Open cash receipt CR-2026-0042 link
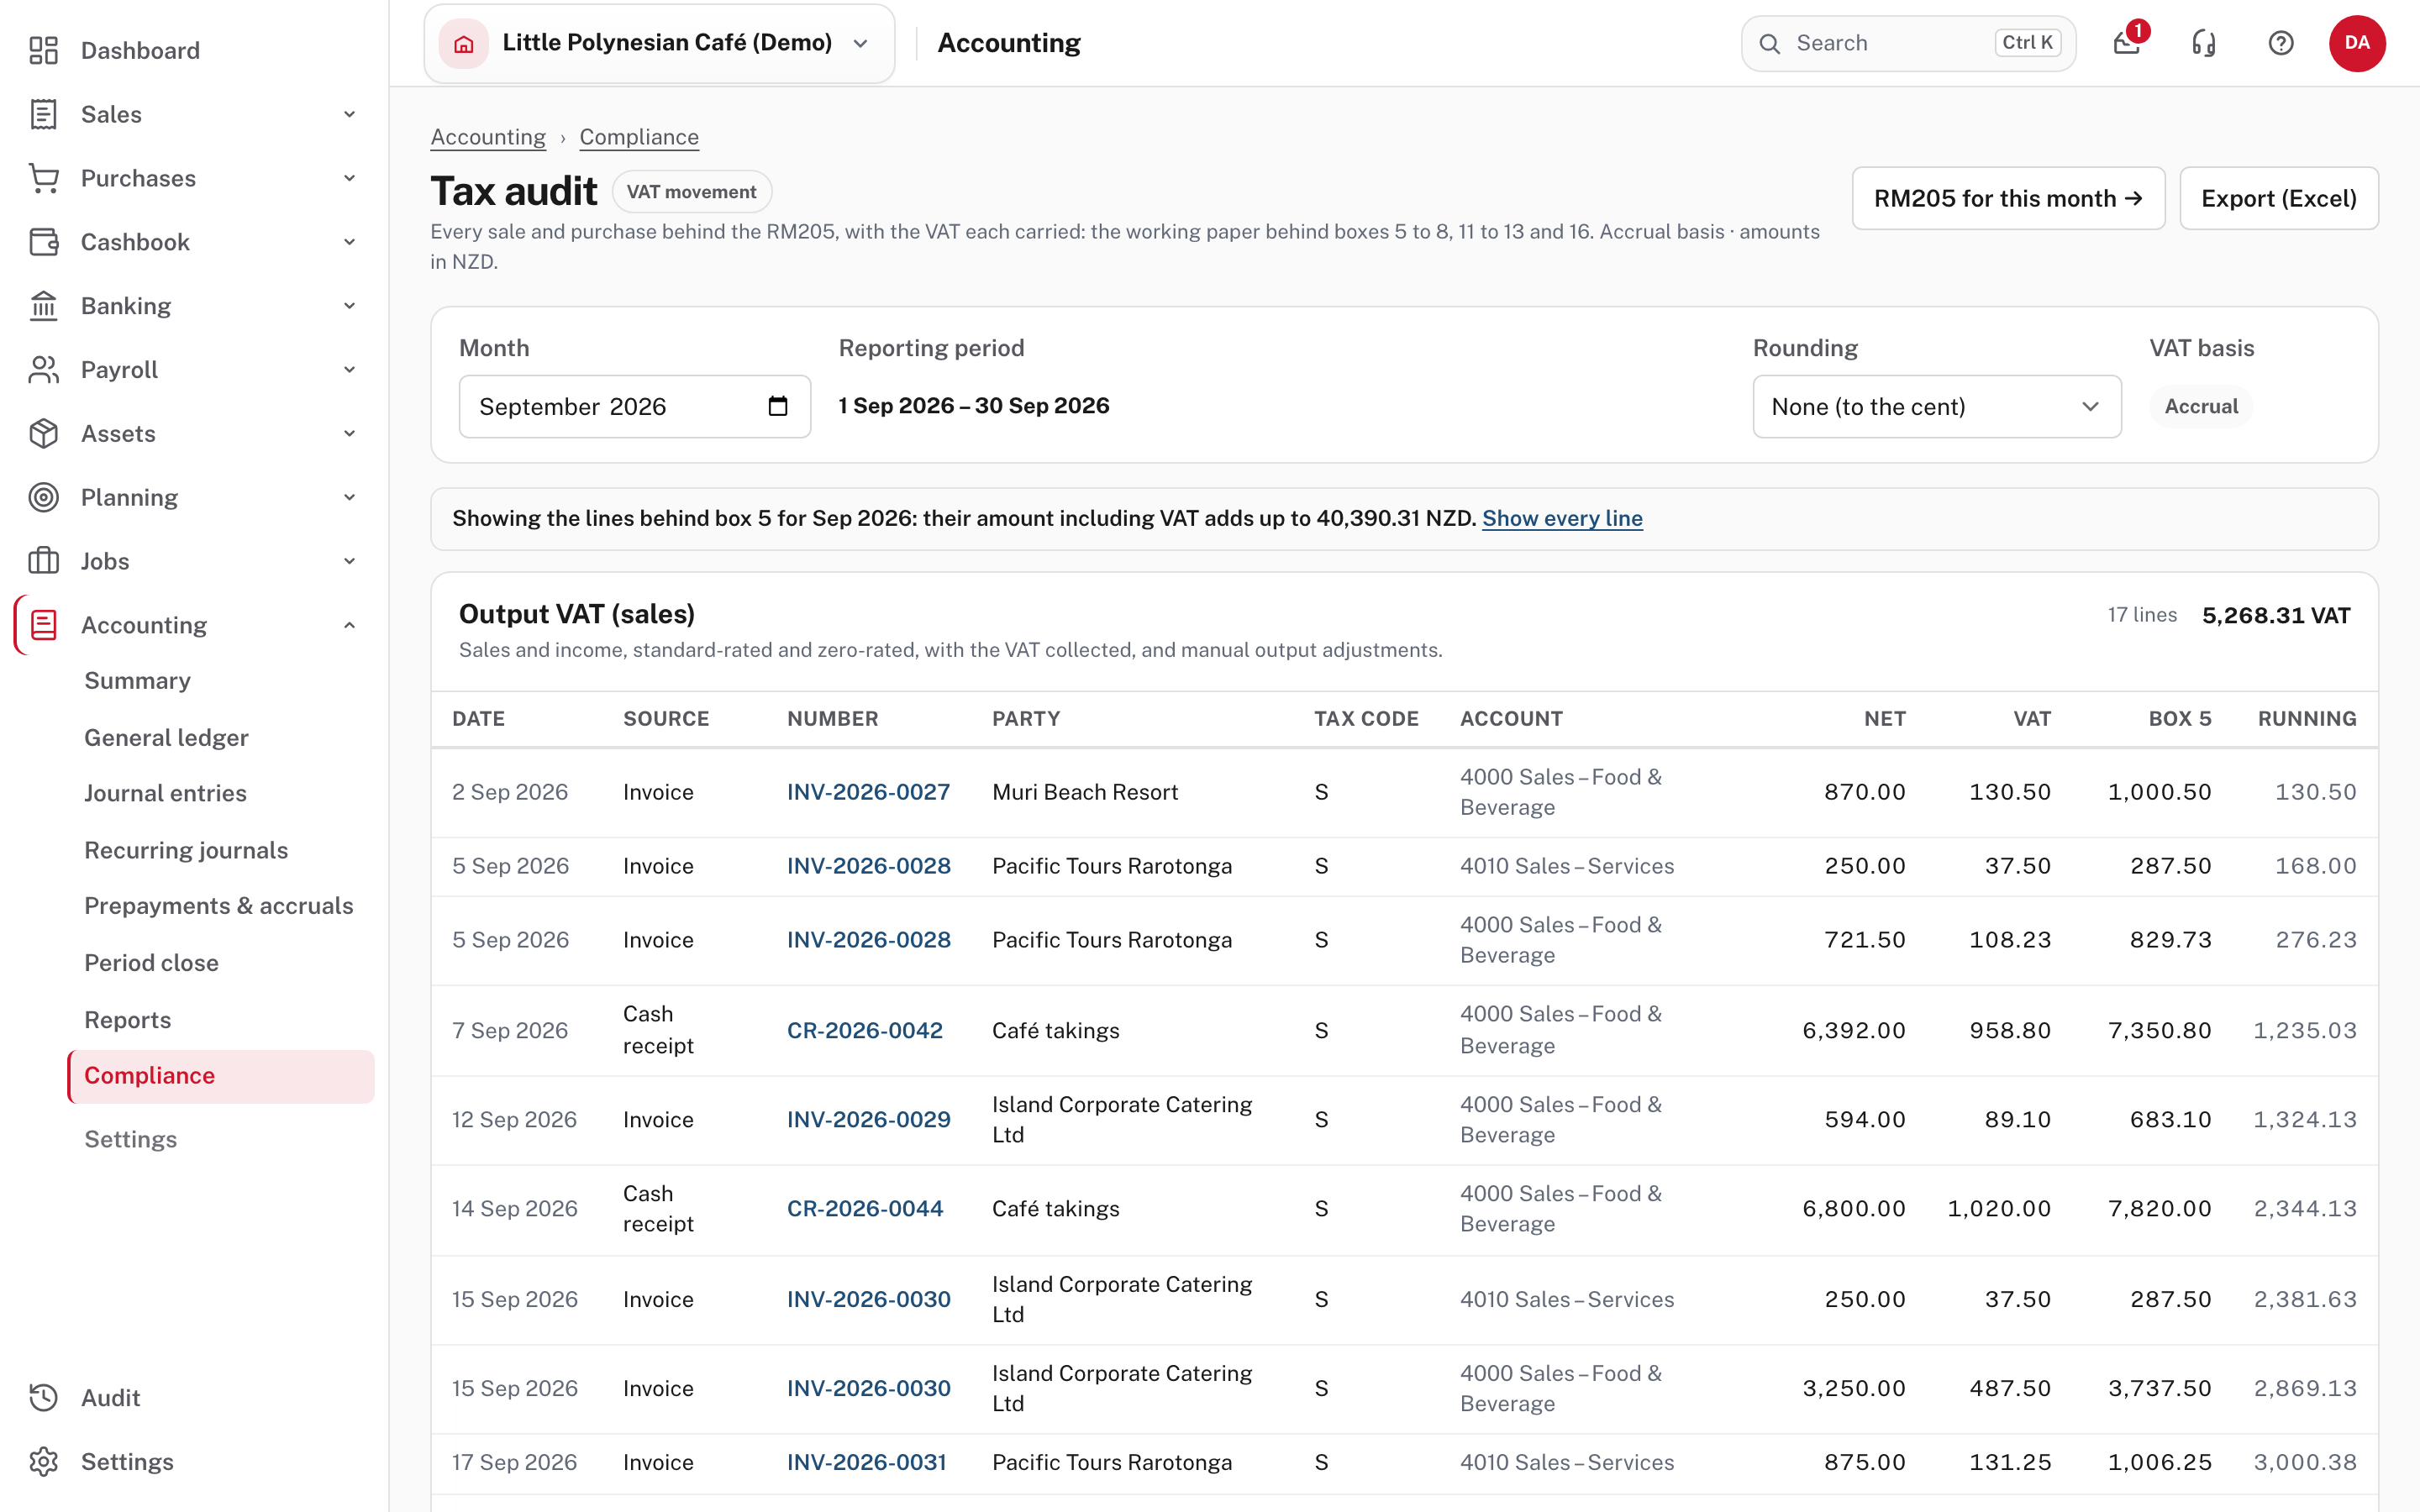2420x1512 pixels. [x=865, y=1030]
